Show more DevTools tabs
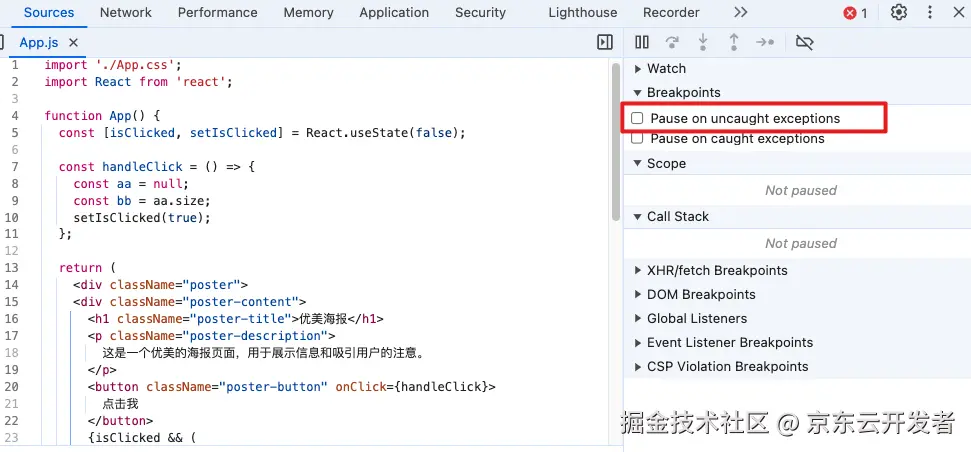 (x=740, y=12)
